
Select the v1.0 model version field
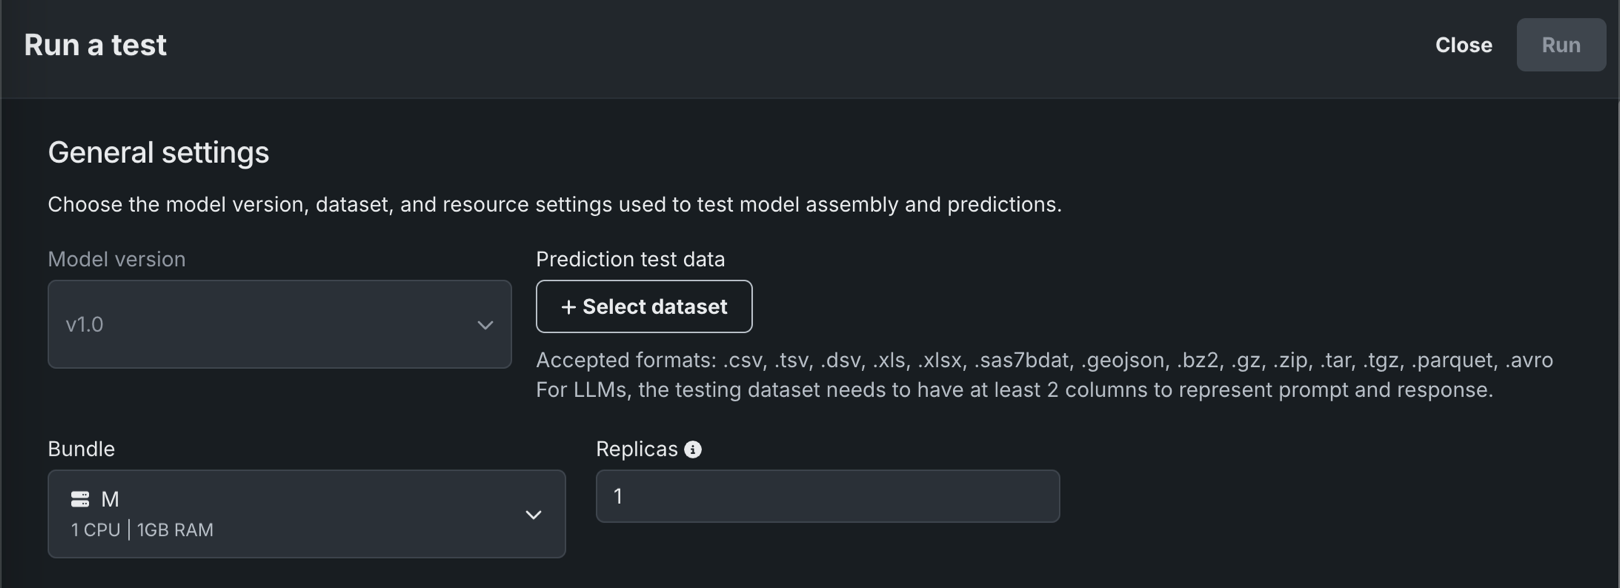260,324
